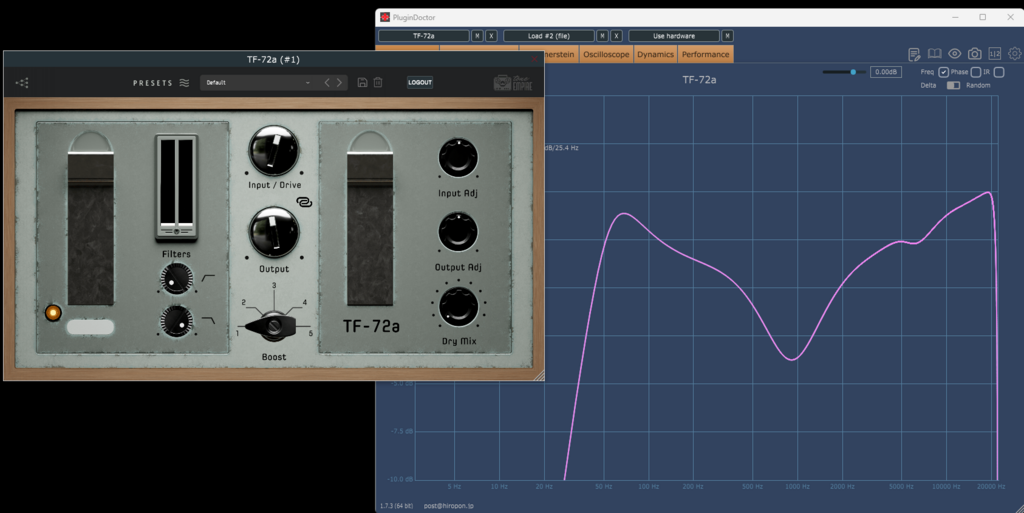Screen dimensions: 1024x513
Task: Enable the IR checkbox
Action: pyautogui.click(x=999, y=72)
